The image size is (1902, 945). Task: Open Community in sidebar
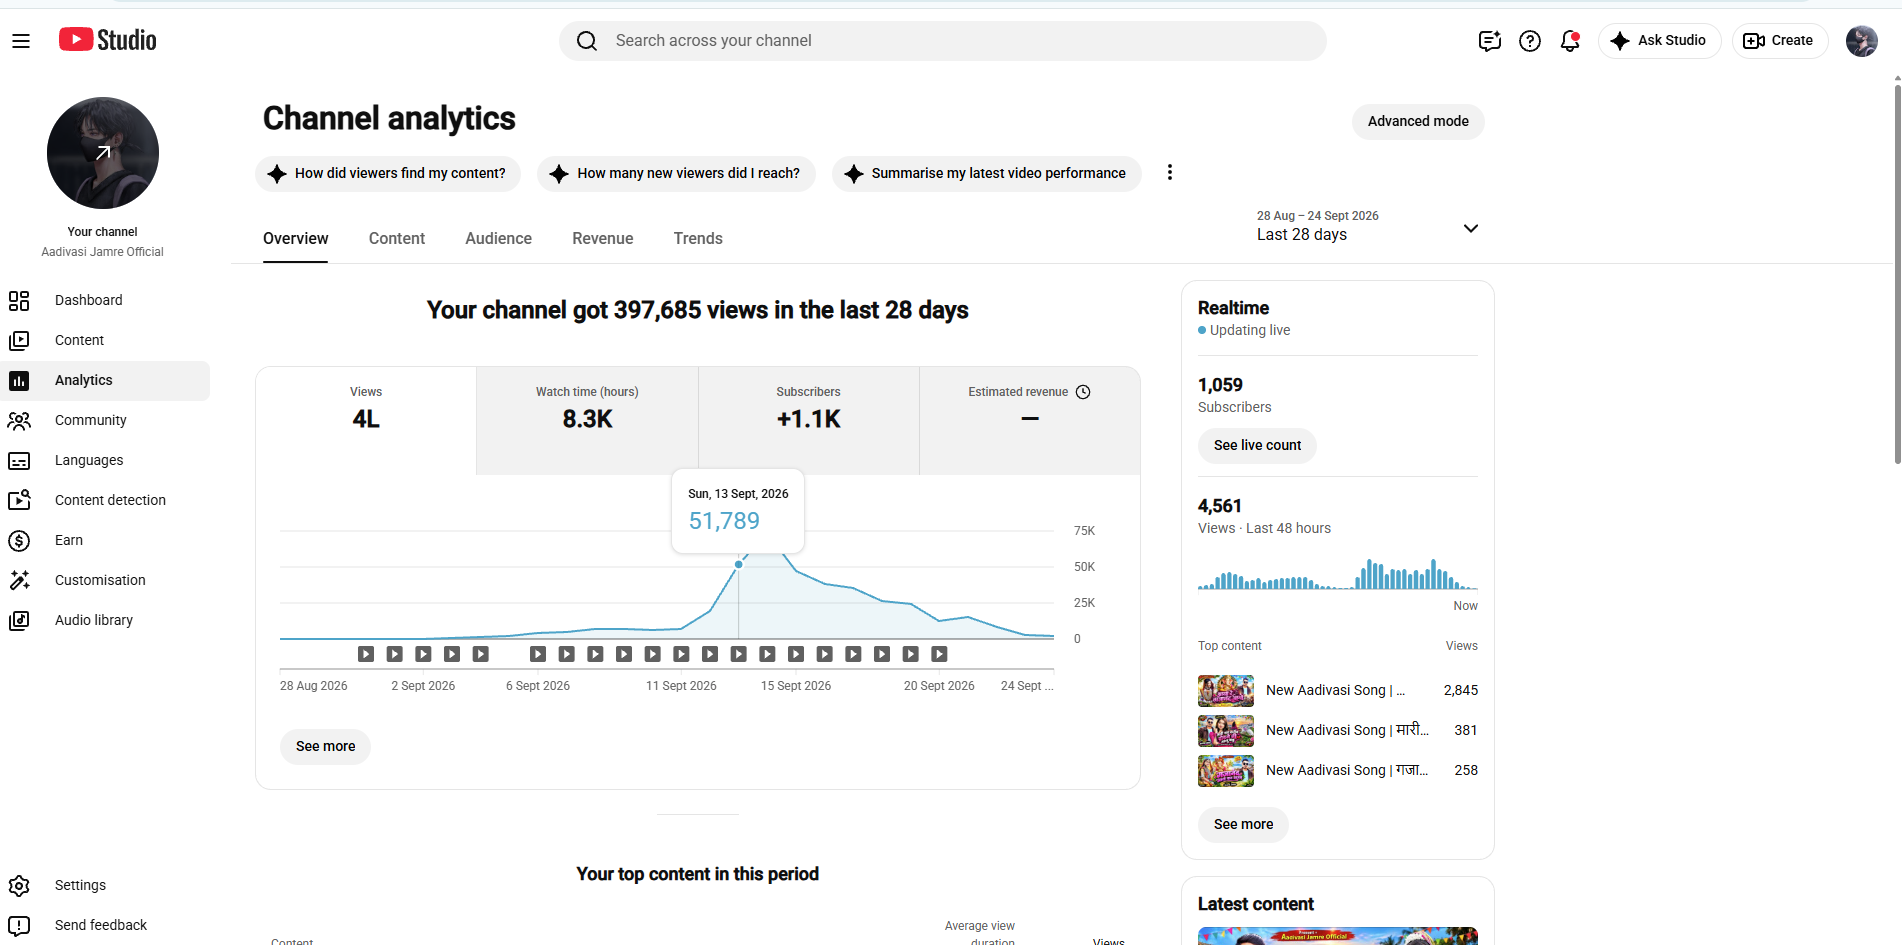click(x=105, y=420)
